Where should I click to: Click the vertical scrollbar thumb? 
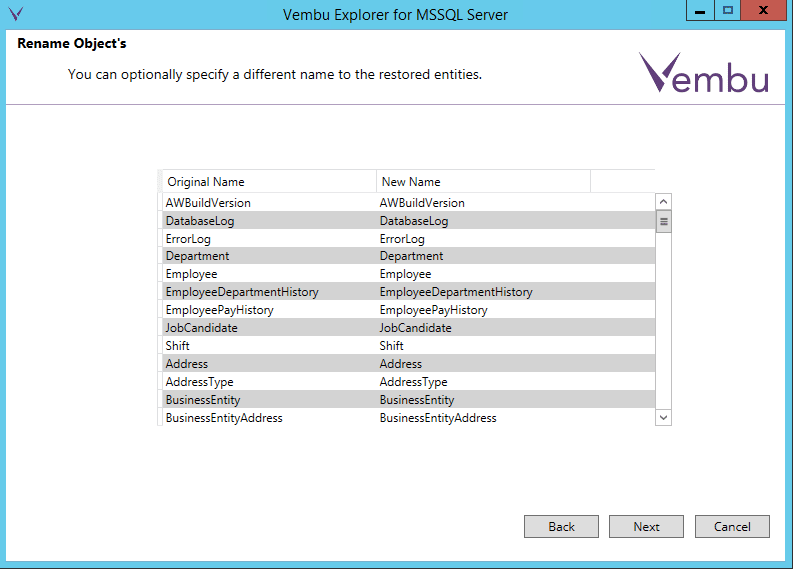[x=663, y=221]
